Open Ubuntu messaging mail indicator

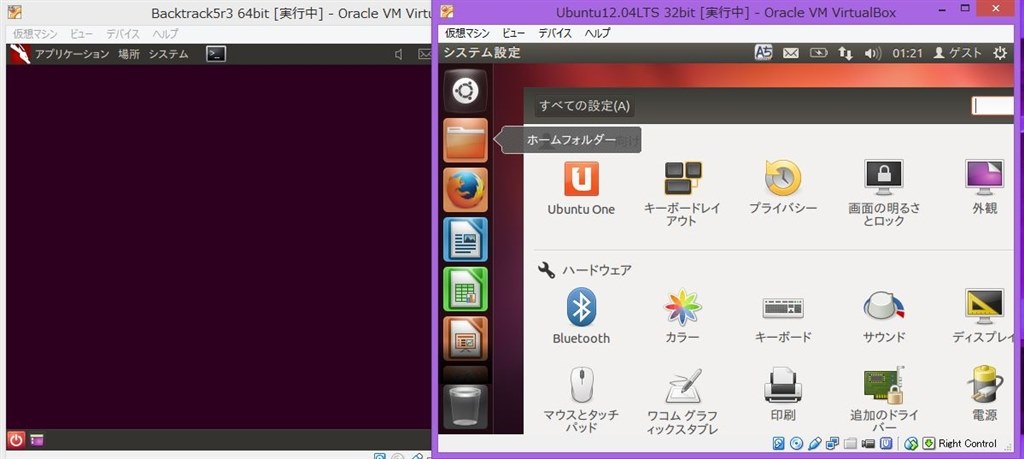point(791,54)
